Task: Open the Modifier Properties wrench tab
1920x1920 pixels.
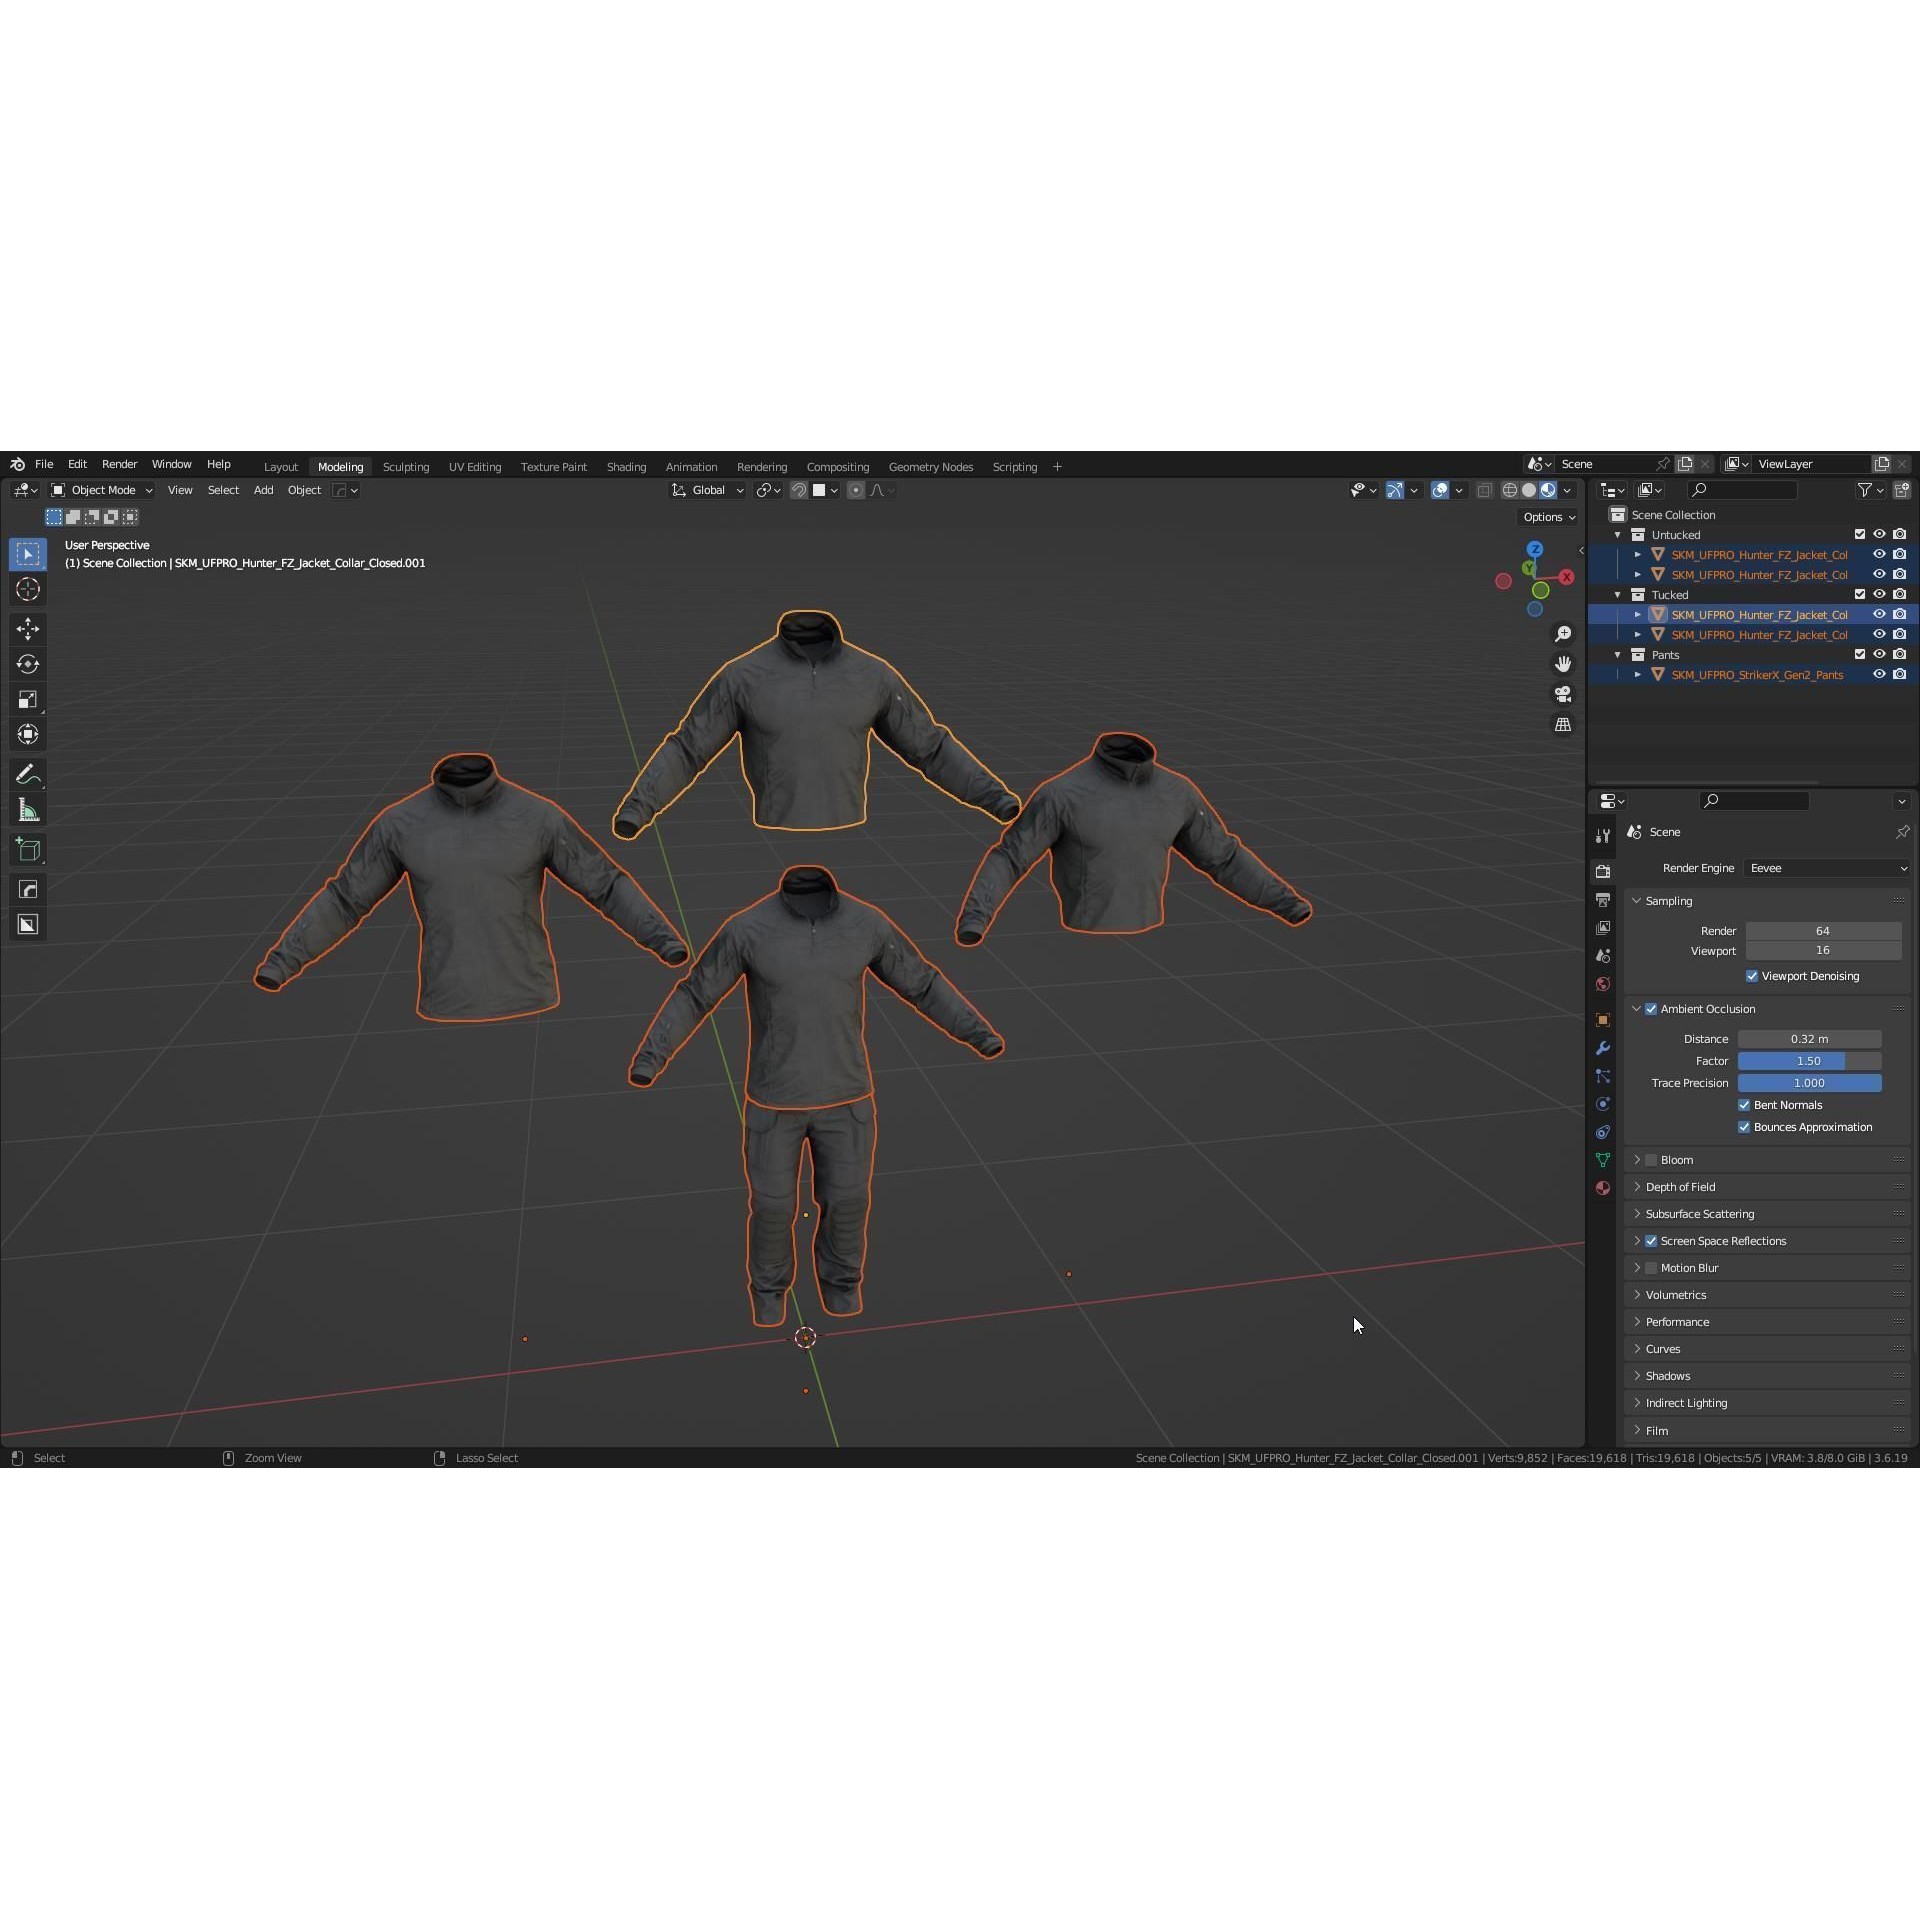Action: [x=1602, y=1048]
